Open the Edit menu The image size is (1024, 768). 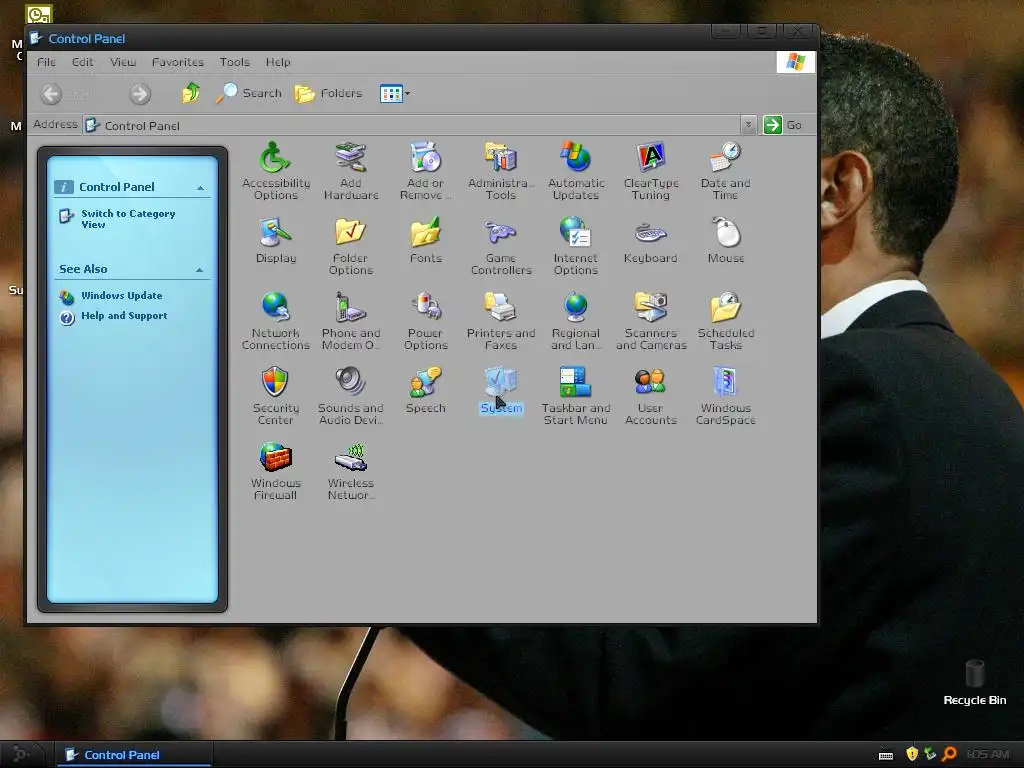click(82, 62)
